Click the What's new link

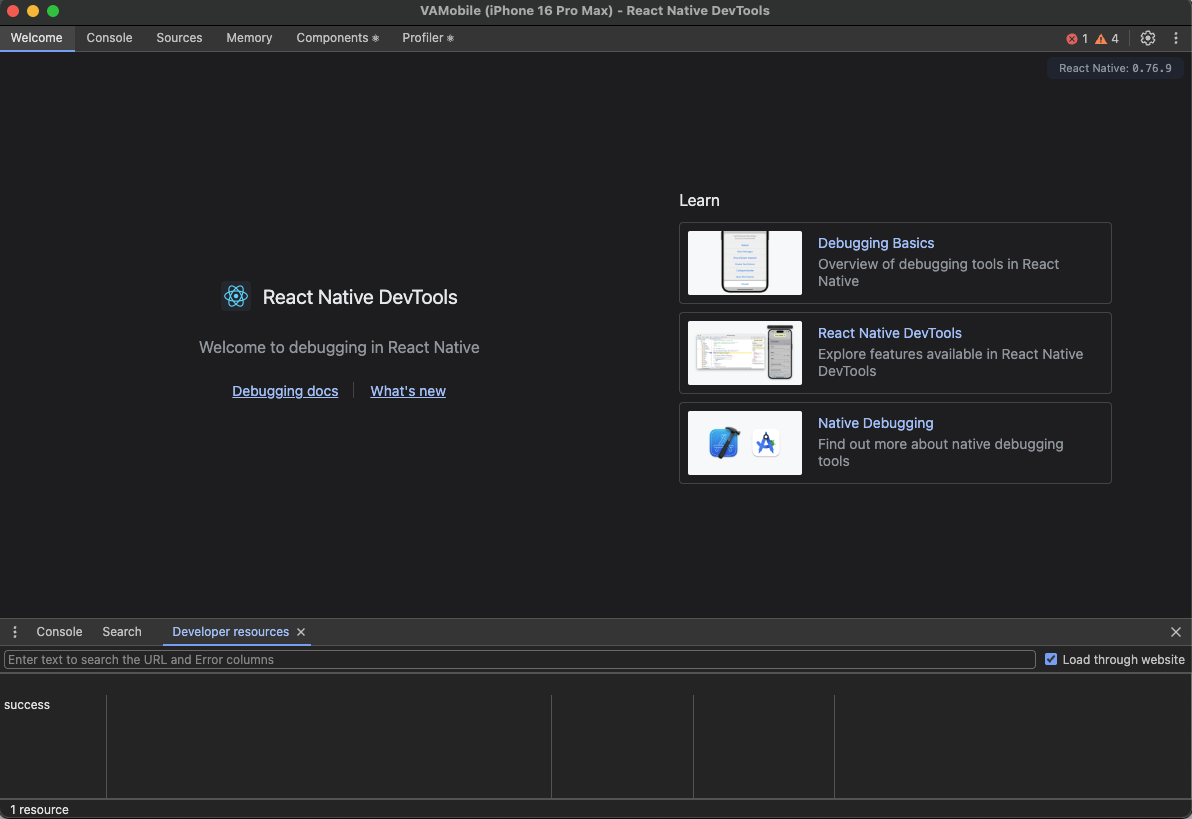point(408,391)
